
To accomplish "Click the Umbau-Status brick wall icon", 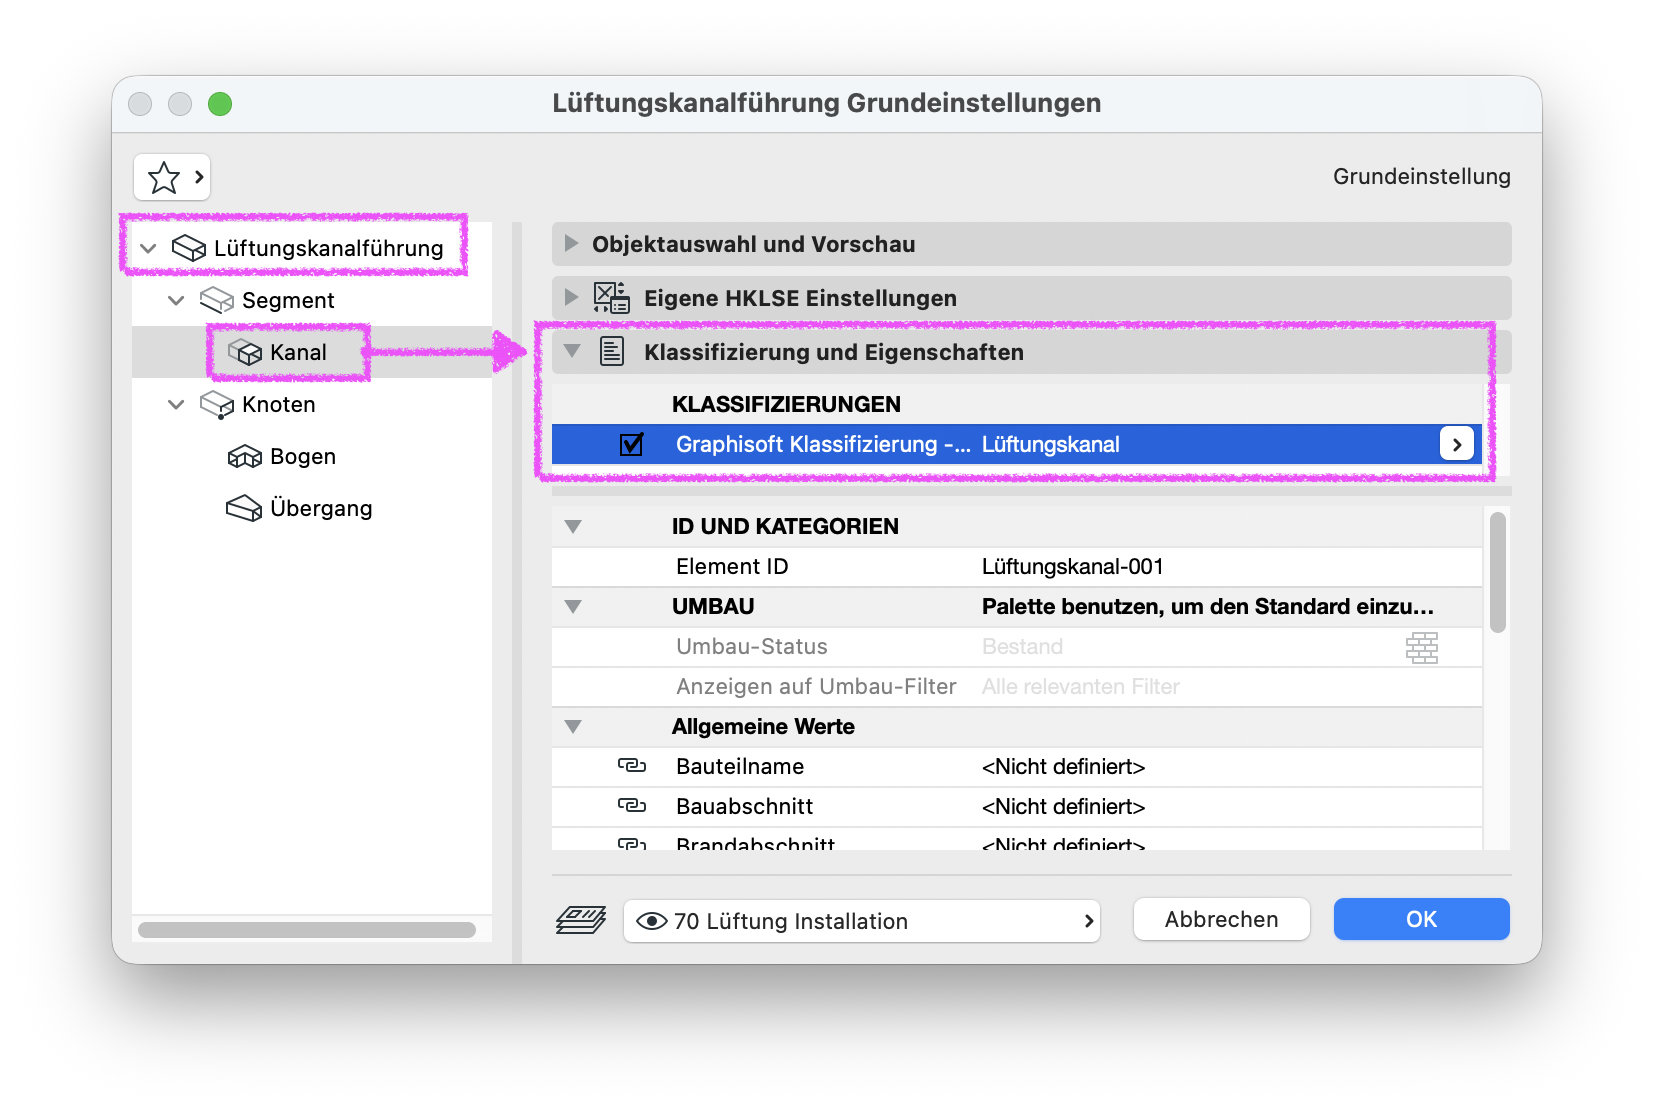I will [x=1421, y=647].
